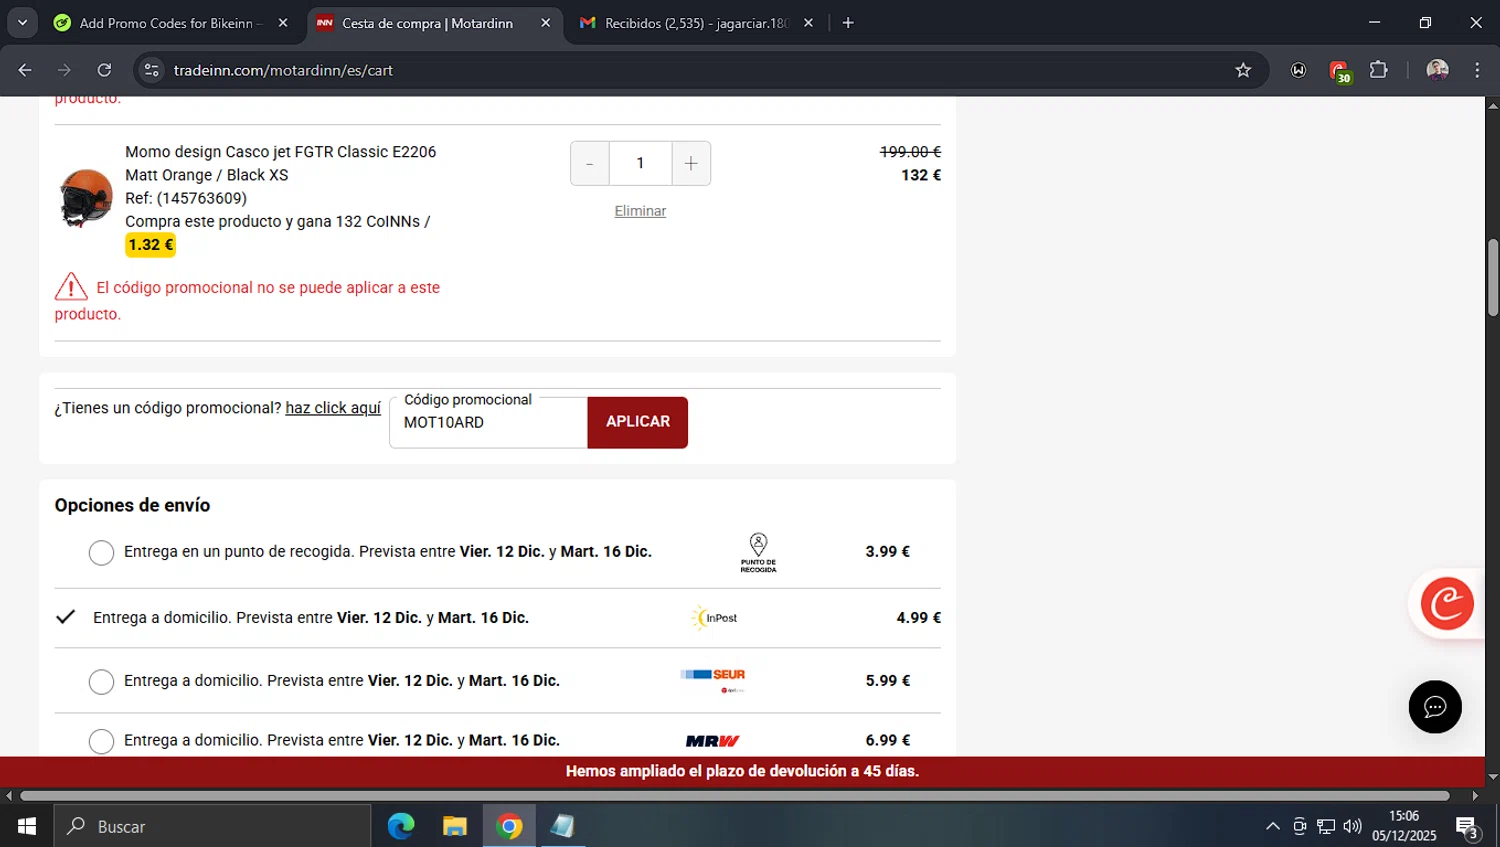Click the address bar URL
Image resolution: width=1500 pixels, height=847 pixels.
283,70
